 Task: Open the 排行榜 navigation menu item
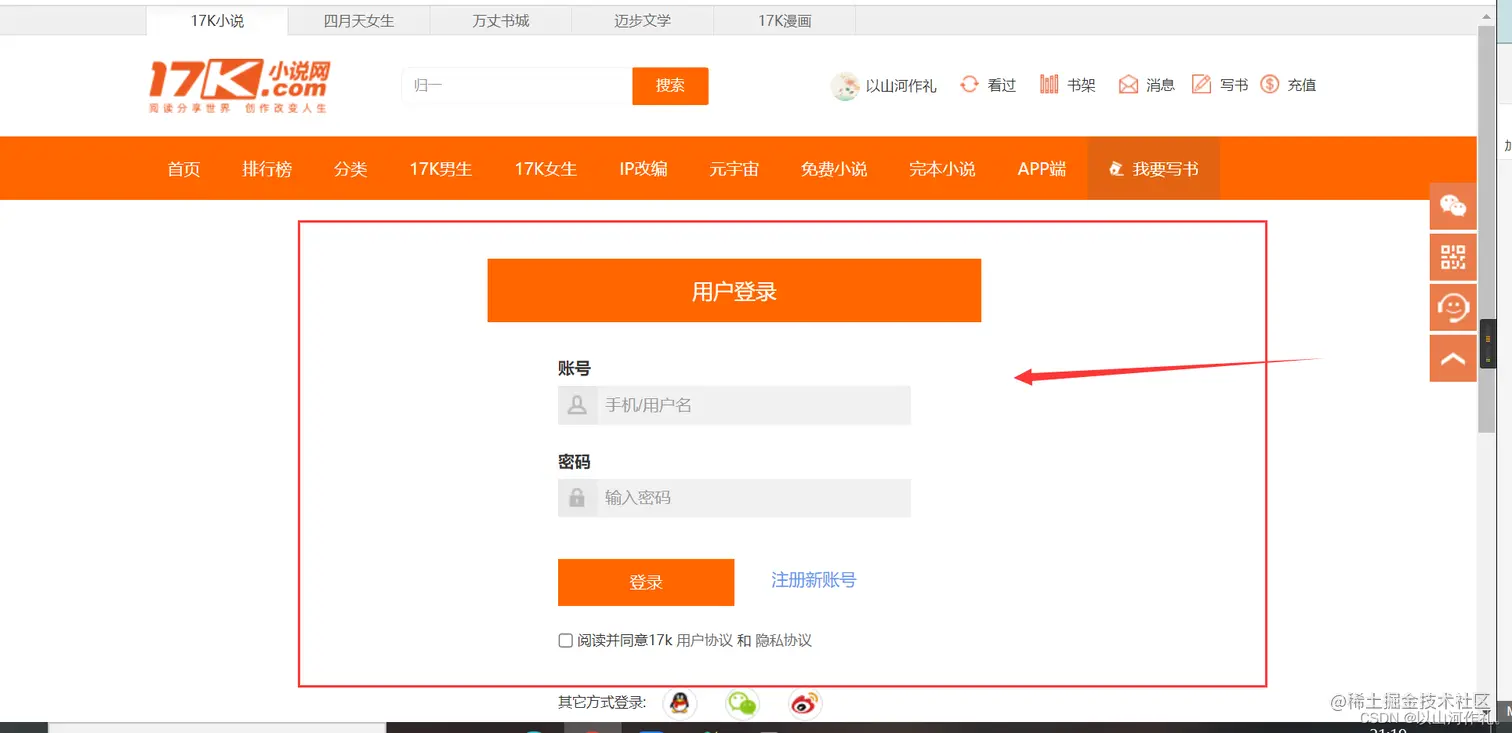(x=267, y=168)
